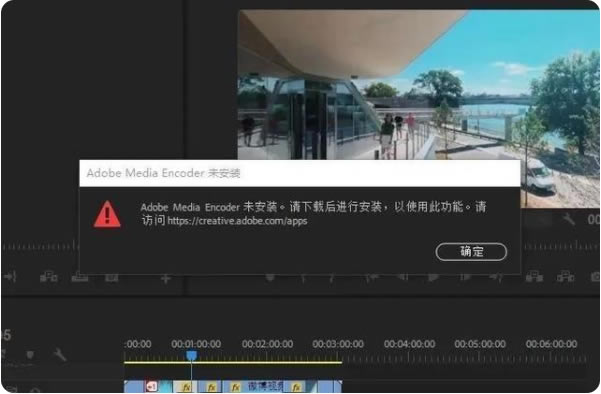The image size is (601, 394).
Task: Click Source Monitor Go to Out icon
Action: coord(10,277)
